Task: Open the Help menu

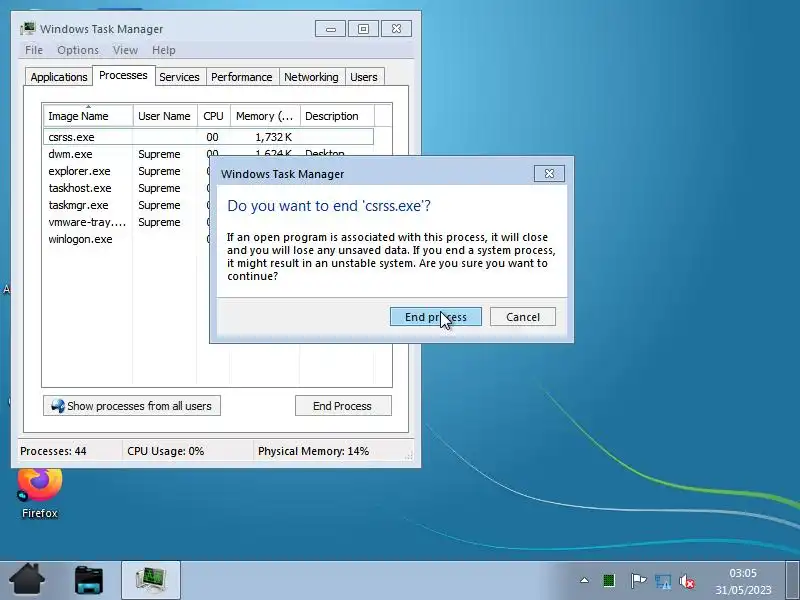Action: pos(164,50)
